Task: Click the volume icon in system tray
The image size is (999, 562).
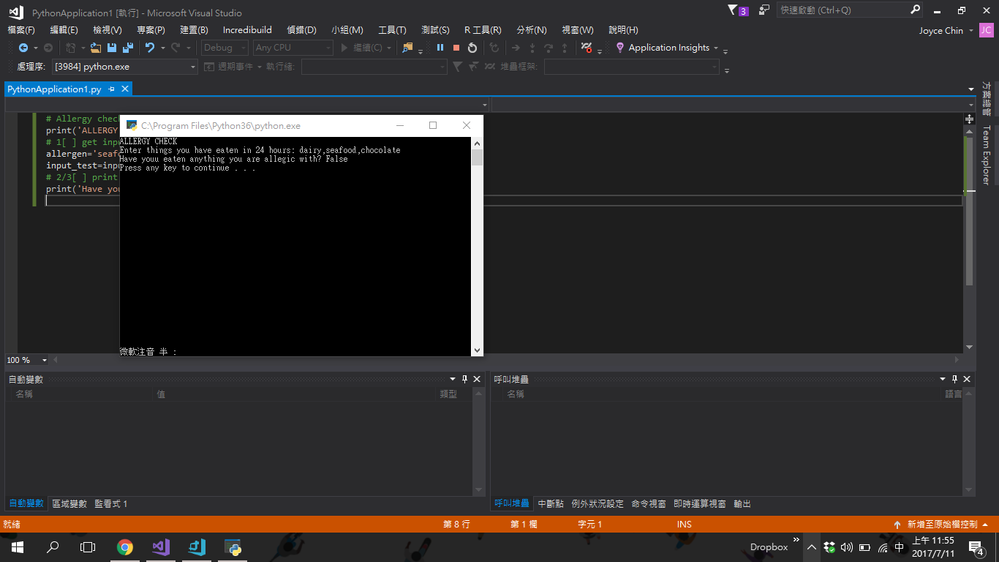Action: tap(847, 547)
